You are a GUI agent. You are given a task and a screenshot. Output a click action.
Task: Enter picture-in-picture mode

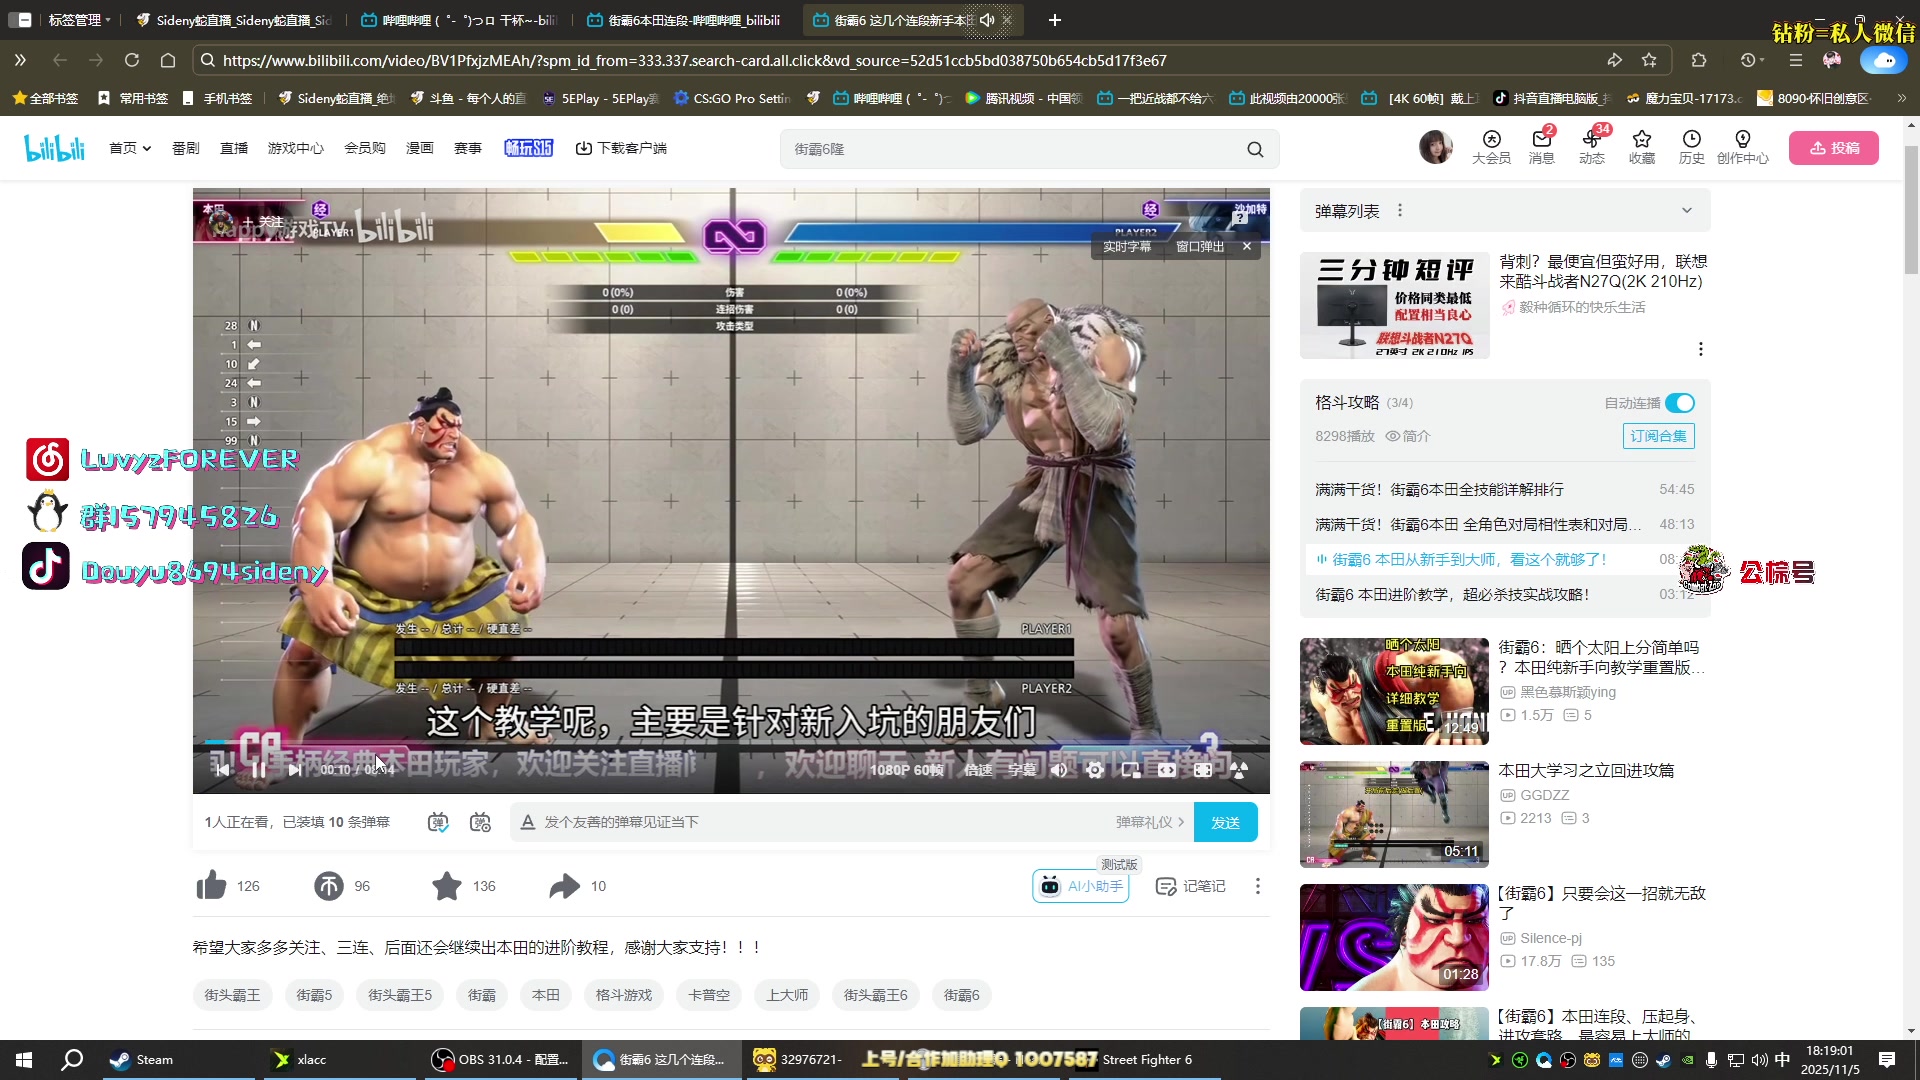coord(1131,769)
